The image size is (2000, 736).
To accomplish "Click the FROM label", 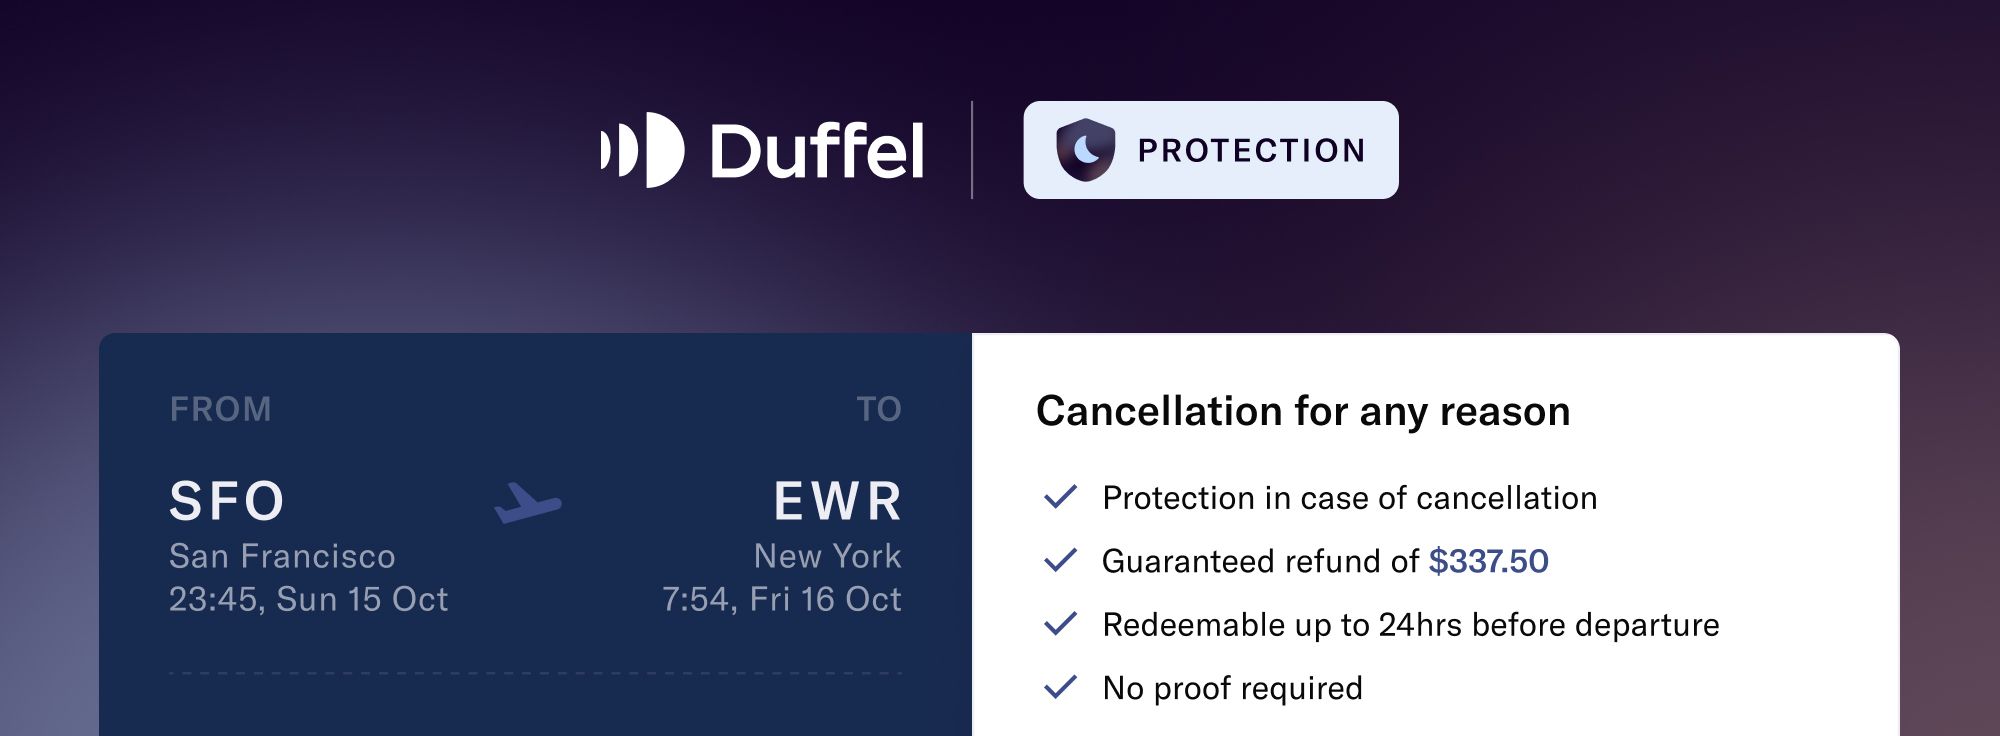I will coord(220,409).
